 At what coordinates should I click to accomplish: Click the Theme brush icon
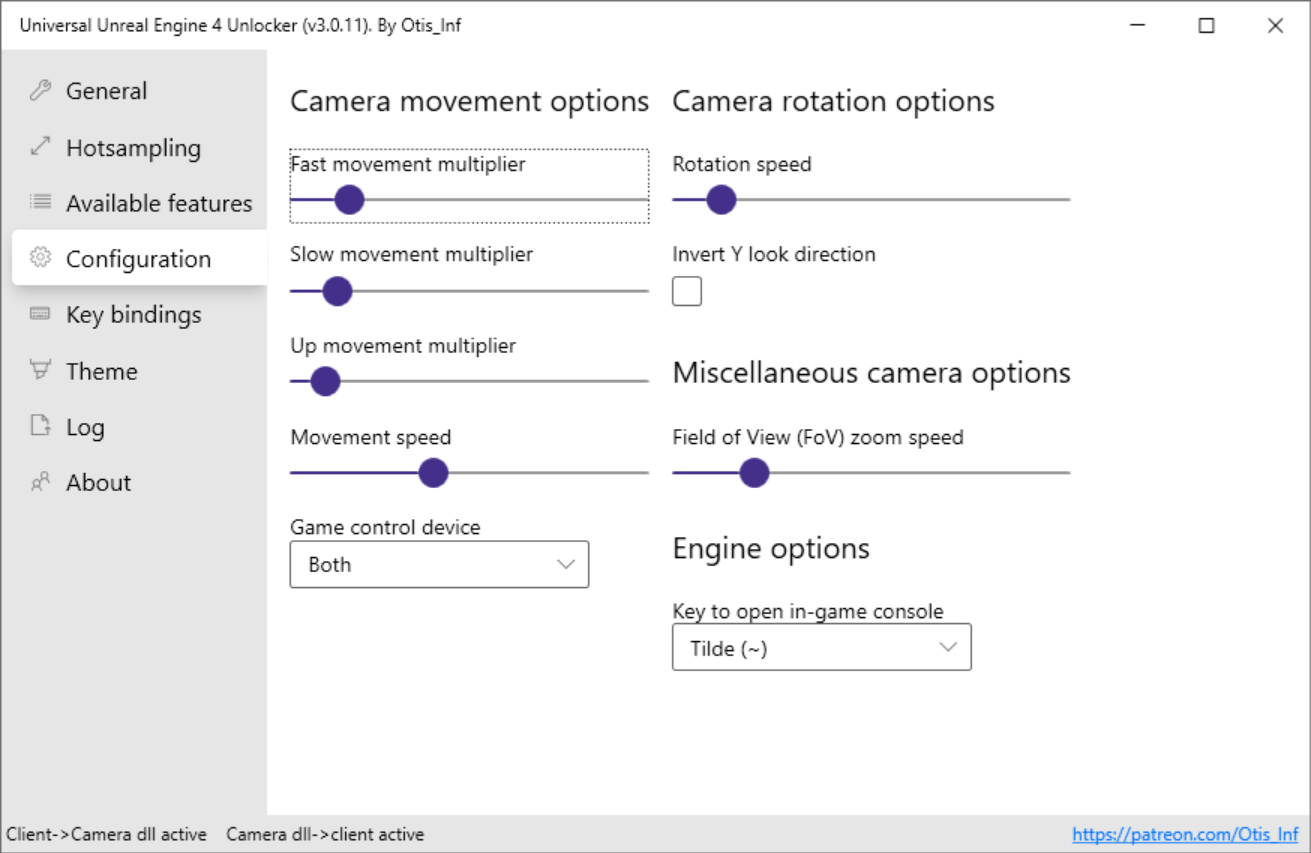[x=40, y=370]
